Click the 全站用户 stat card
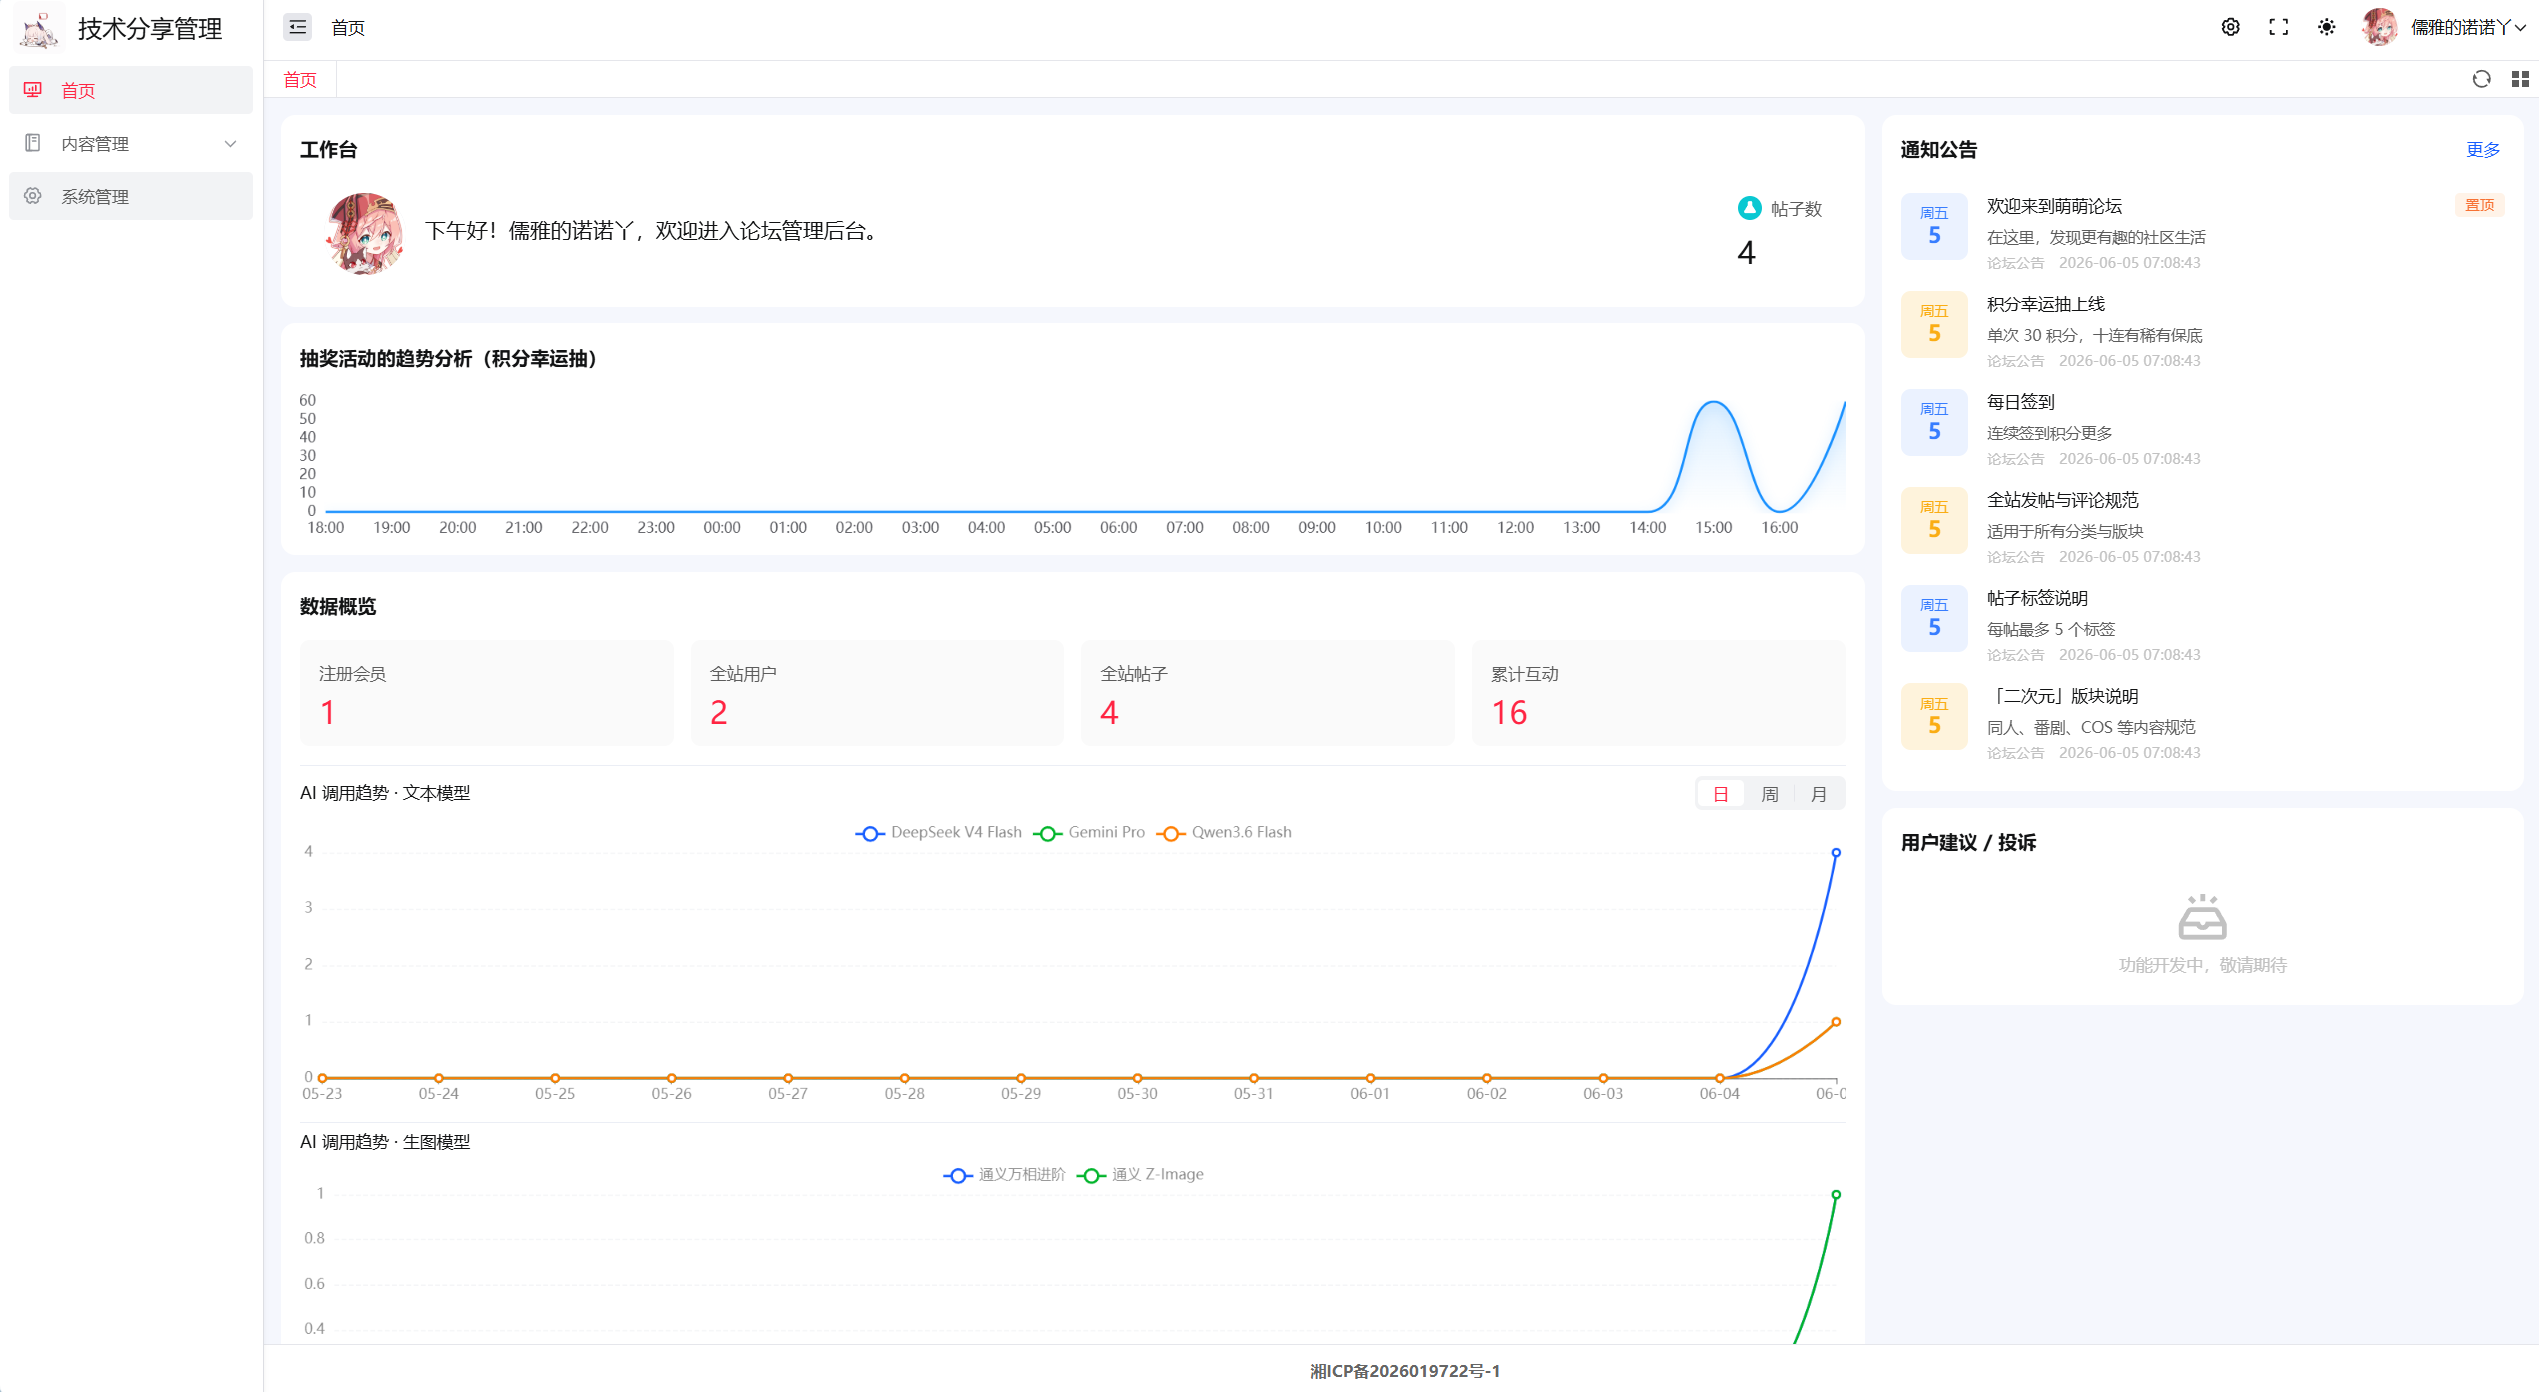2539x1392 pixels. (x=877, y=693)
